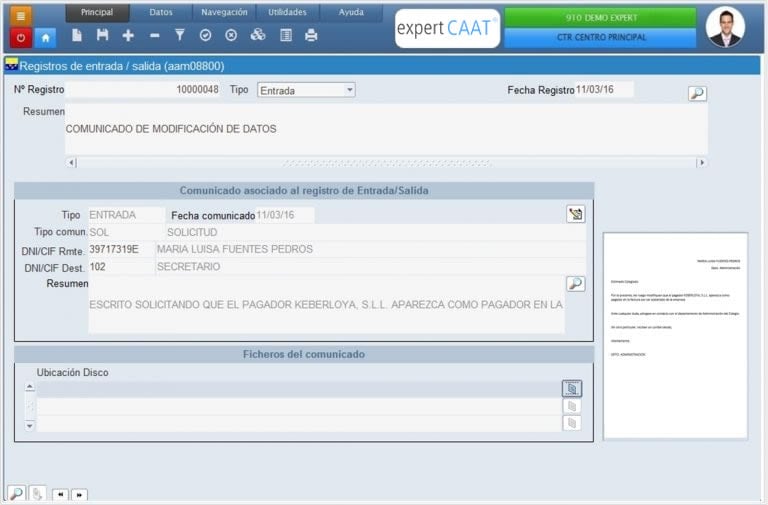Click edit comunicado icon beside Fecha comunicado

pyautogui.click(x=576, y=214)
